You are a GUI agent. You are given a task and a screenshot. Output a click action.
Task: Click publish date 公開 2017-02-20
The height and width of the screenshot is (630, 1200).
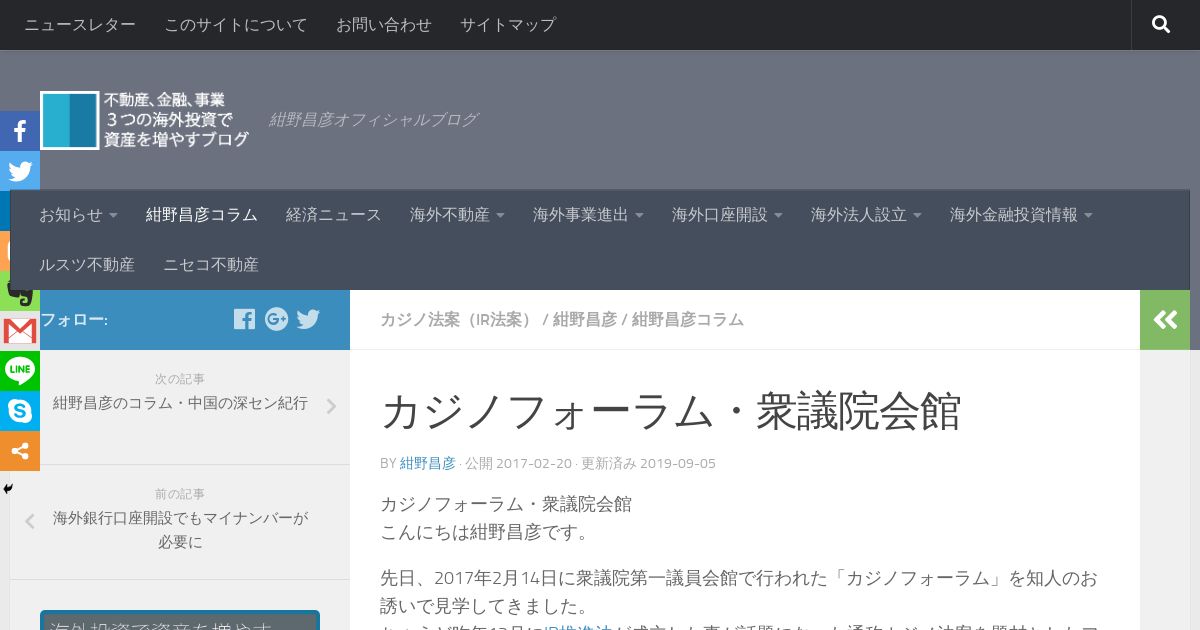click(518, 463)
